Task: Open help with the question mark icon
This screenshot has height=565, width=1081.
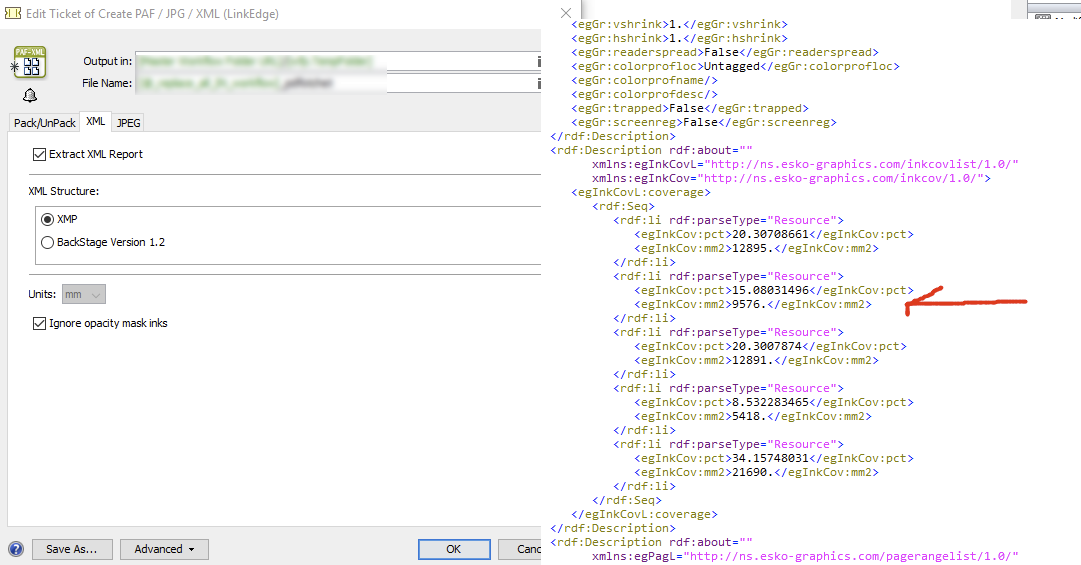Action: [16, 549]
